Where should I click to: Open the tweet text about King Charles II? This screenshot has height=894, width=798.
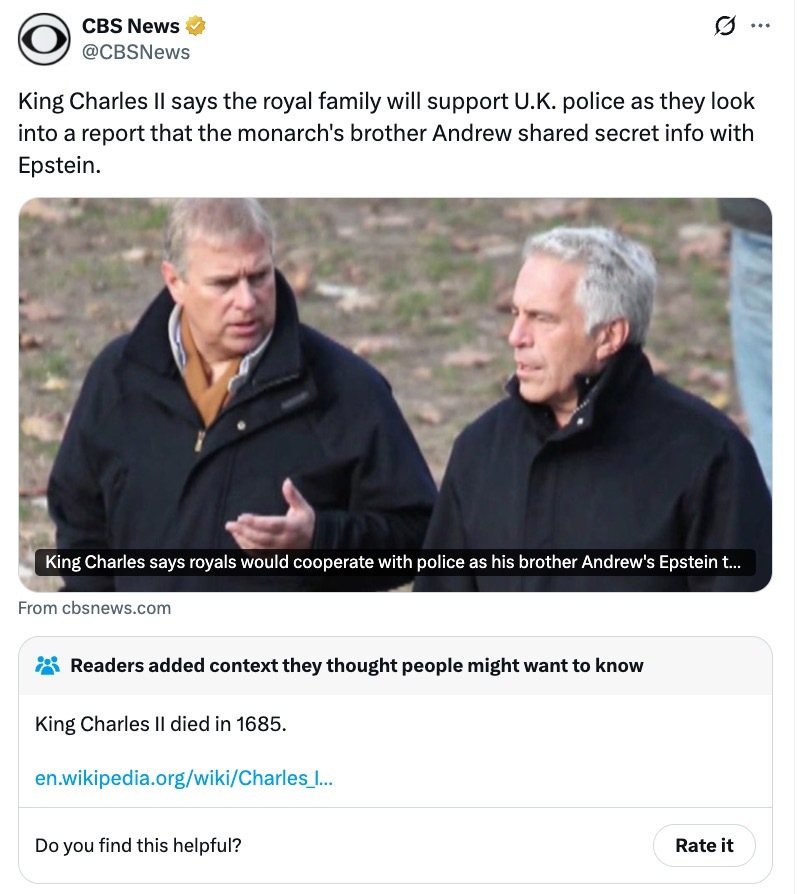386,133
